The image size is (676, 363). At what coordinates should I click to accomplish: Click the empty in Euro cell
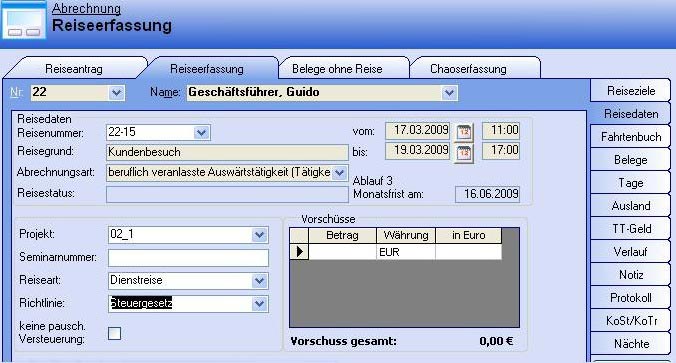pyautogui.click(x=469, y=252)
